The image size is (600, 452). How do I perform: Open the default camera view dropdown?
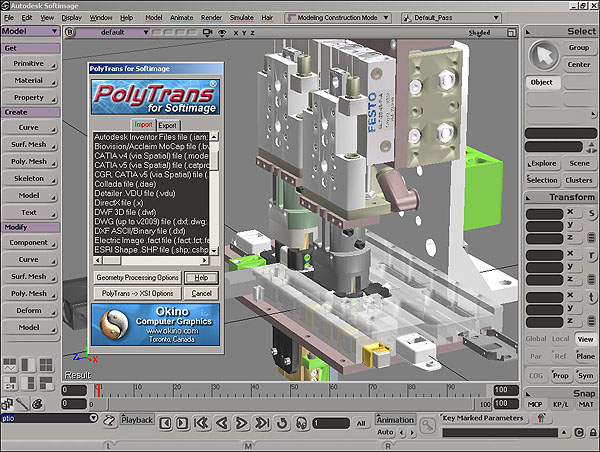tap(112, 33)
